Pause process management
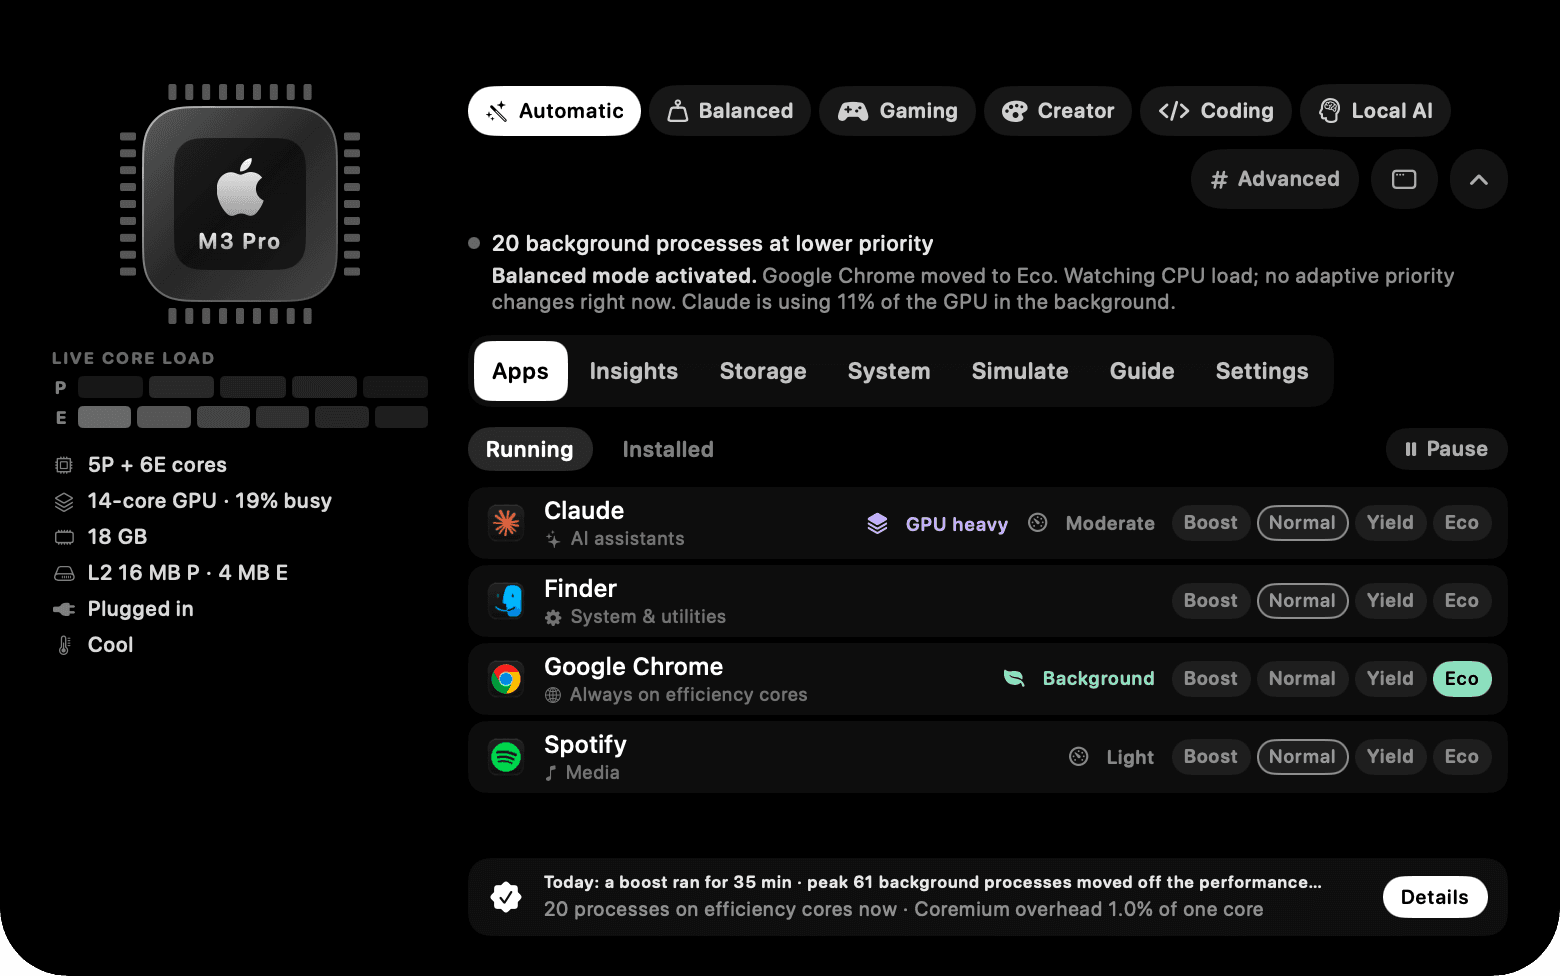This screenshot has width=1560, height=976. tap(1447, 449)
